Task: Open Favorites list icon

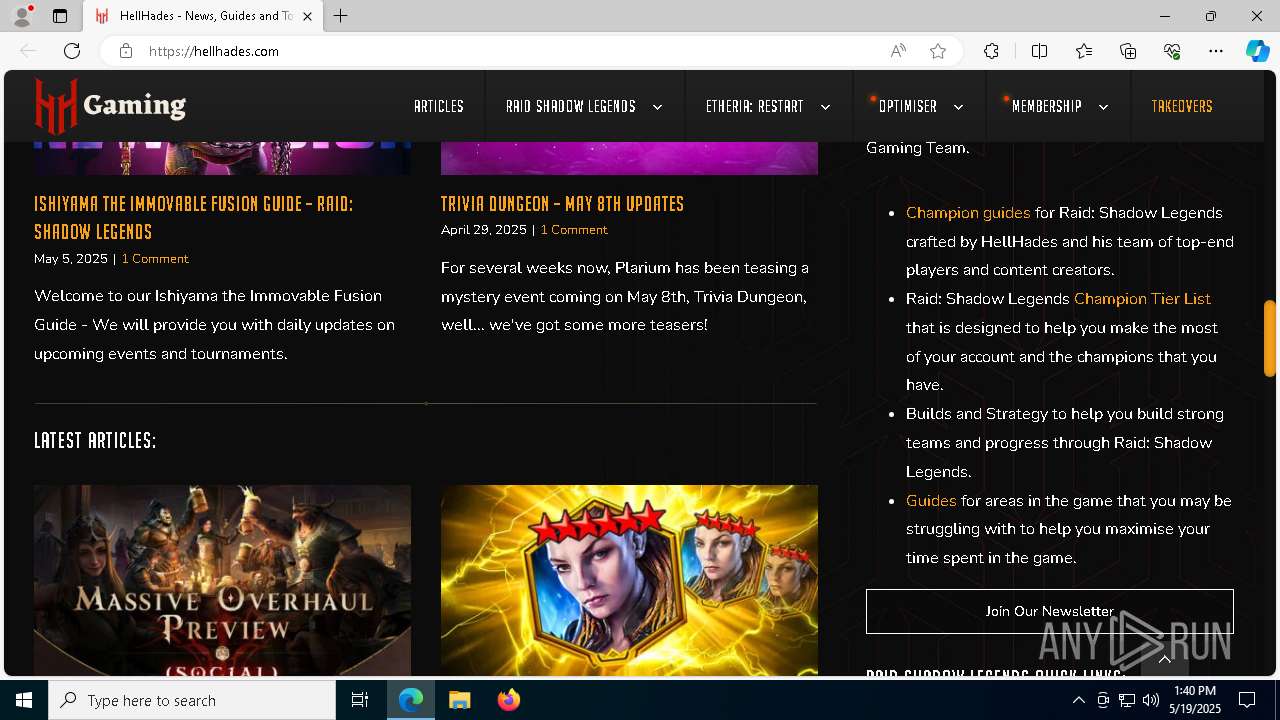Action: point(1084,51)
